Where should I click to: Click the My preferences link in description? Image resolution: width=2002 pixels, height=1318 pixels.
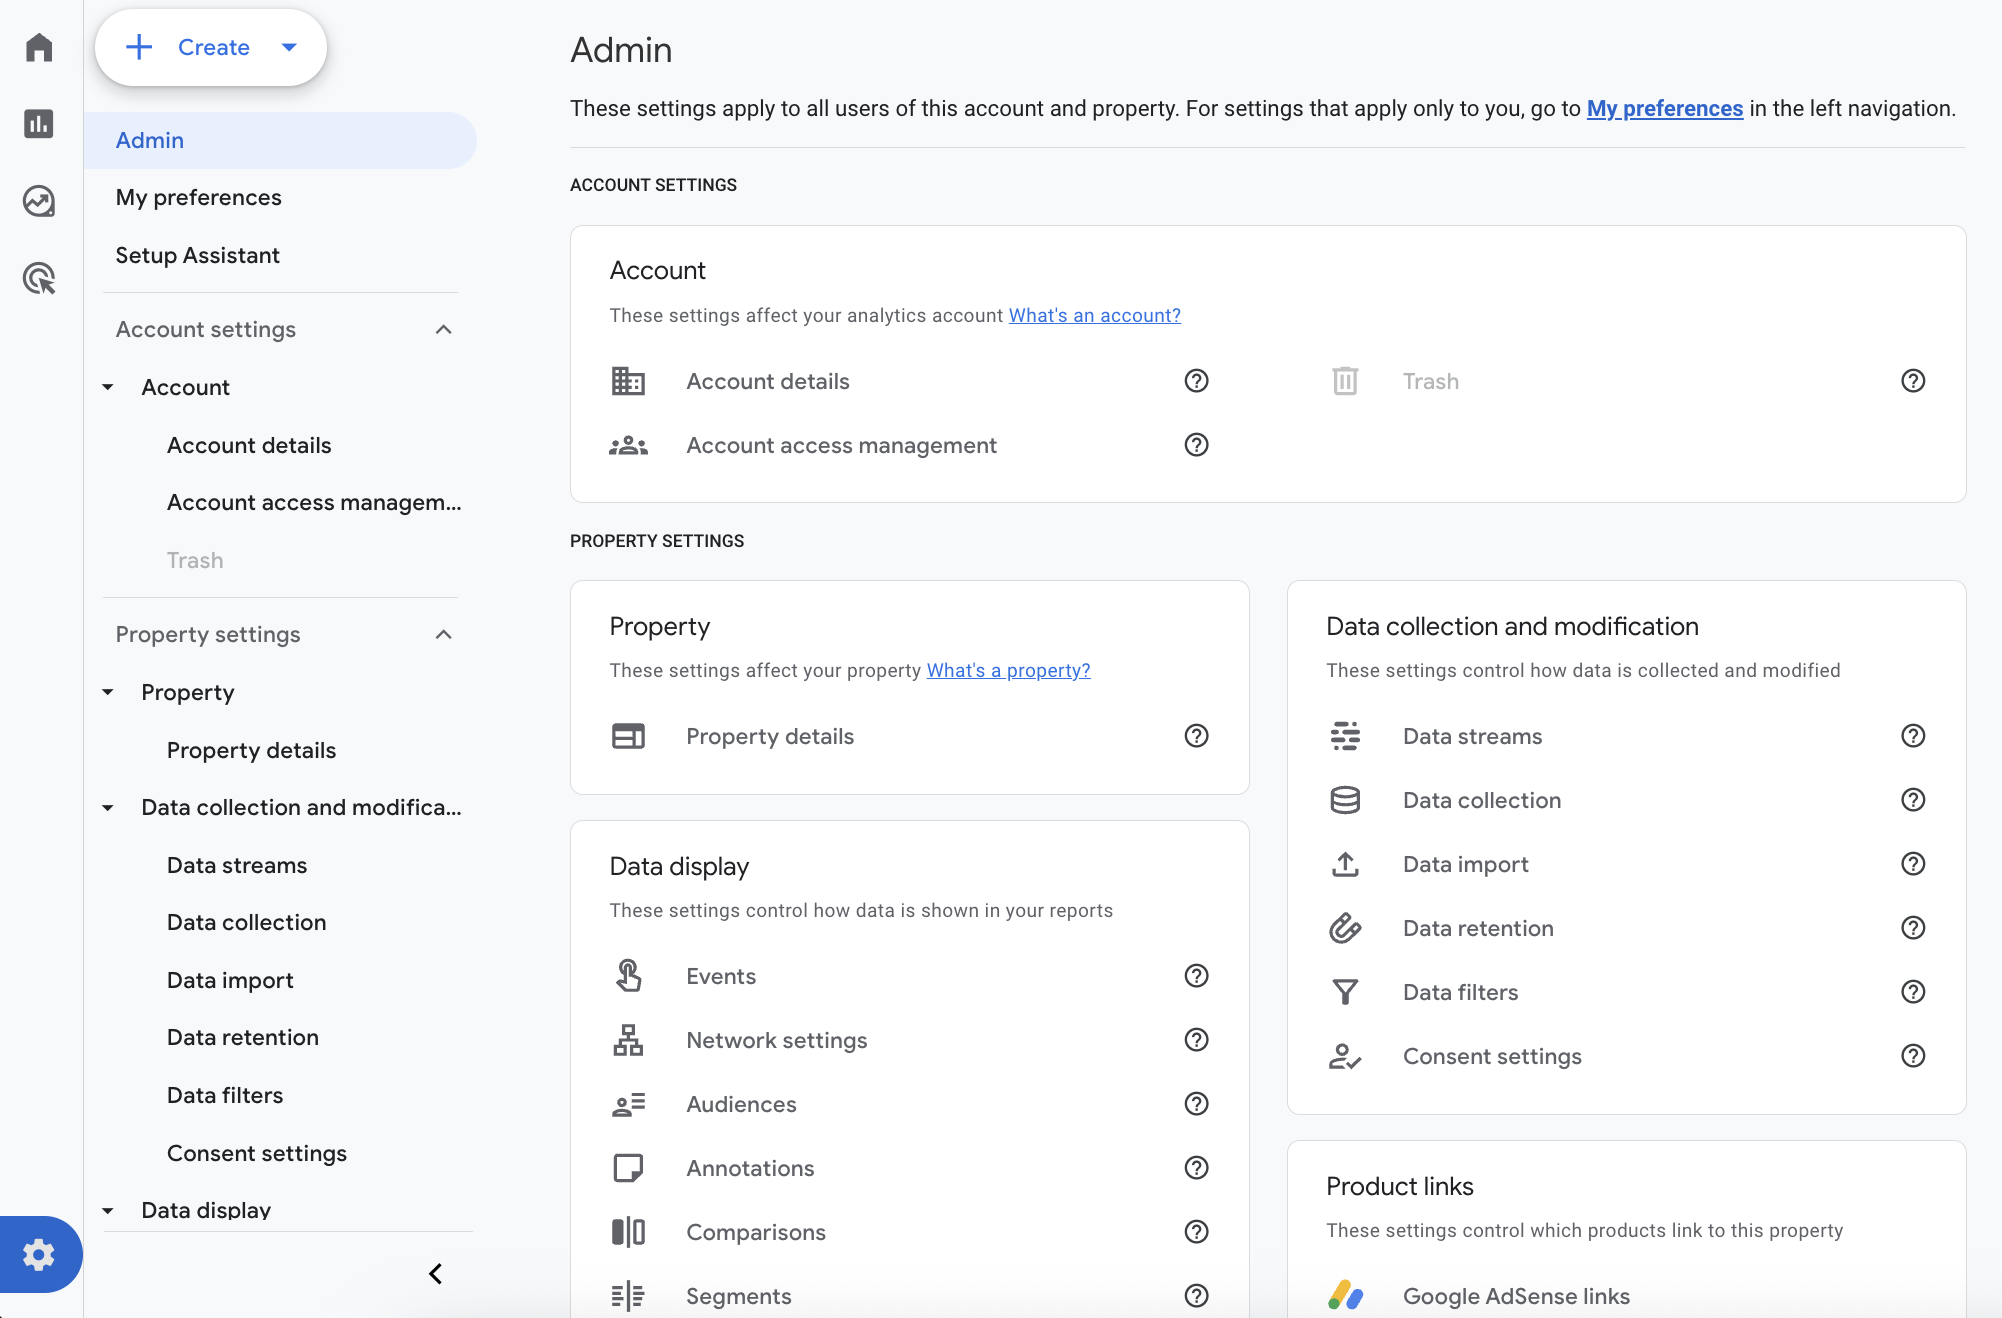click(1664, 108)
